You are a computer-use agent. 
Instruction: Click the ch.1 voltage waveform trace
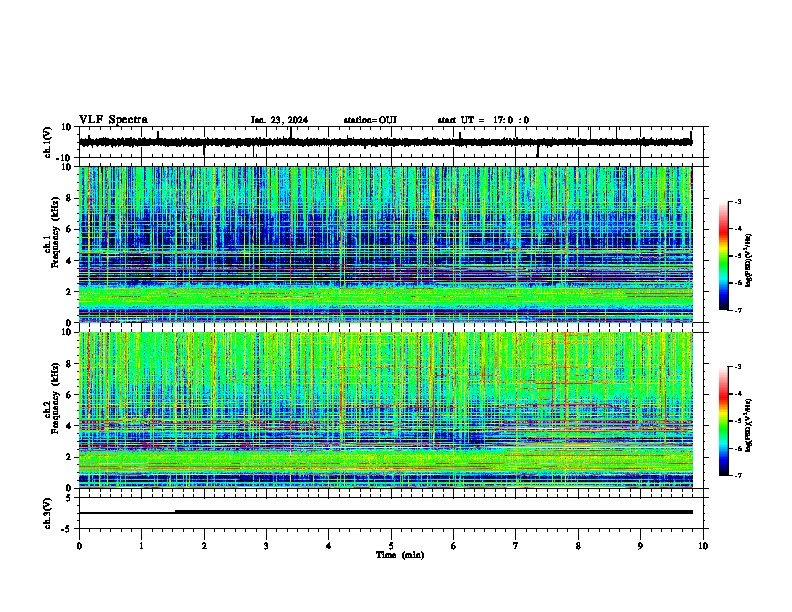coord(385,142)
